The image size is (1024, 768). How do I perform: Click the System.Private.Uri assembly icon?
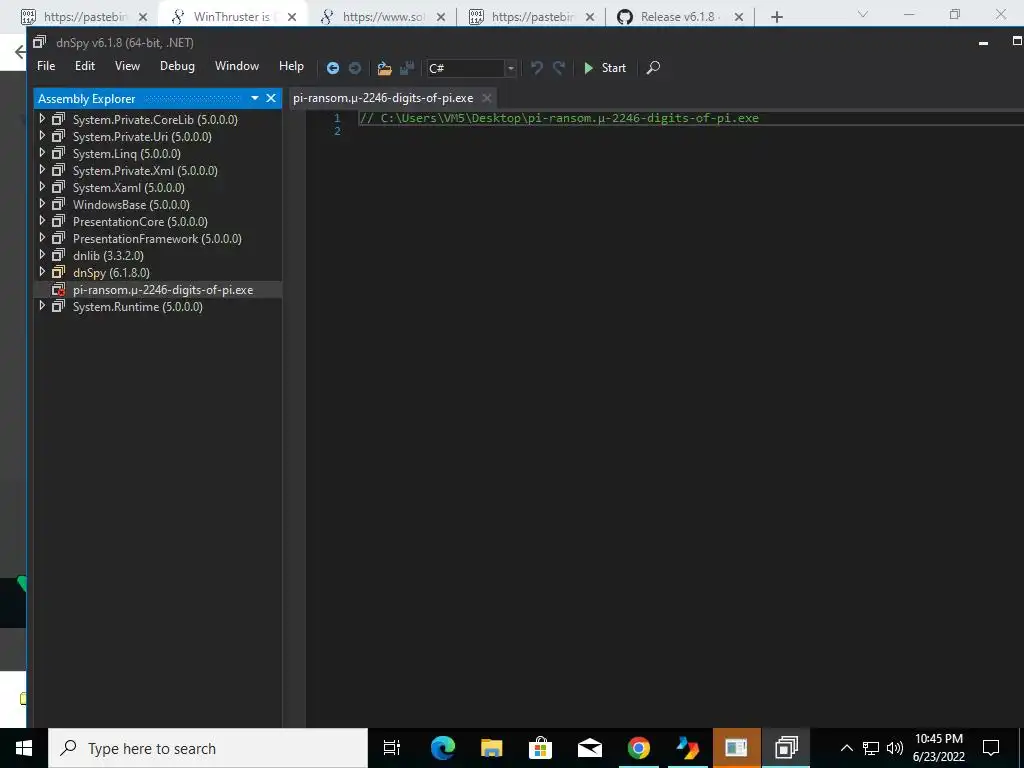[x=59, y=136]
